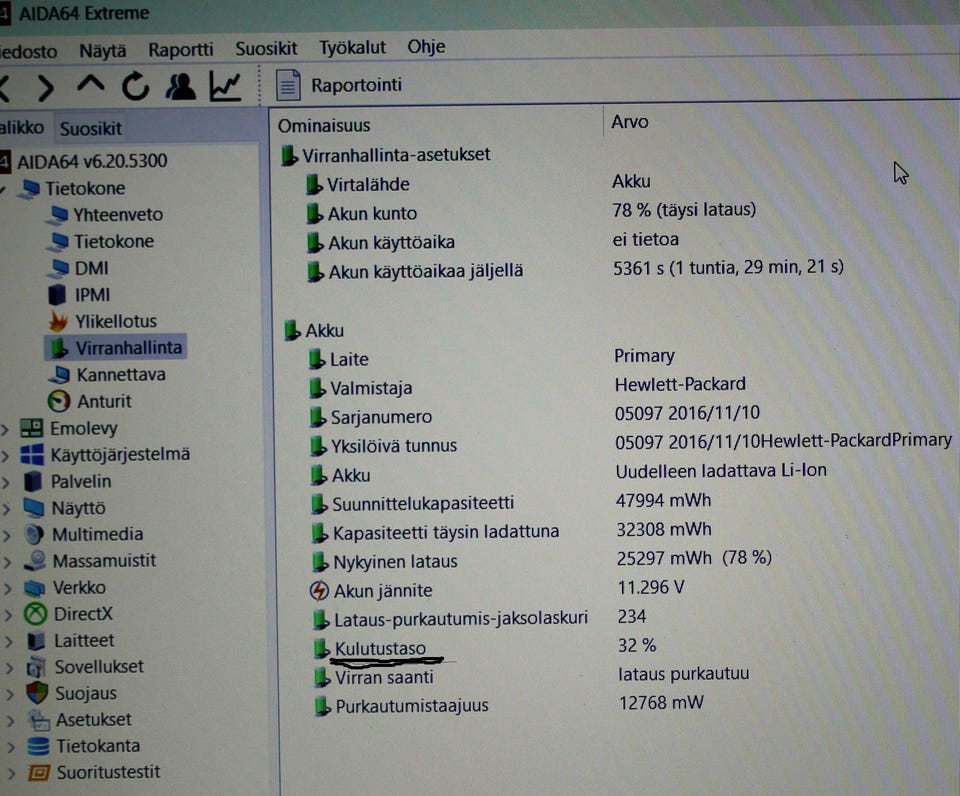960x796 pixels.
Task: Select Tietokone child item under Yhteenveto
Action: (114, 241)
